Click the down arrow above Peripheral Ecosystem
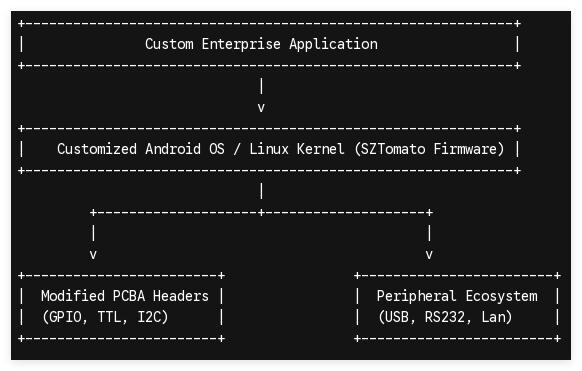 pos(429,255)
